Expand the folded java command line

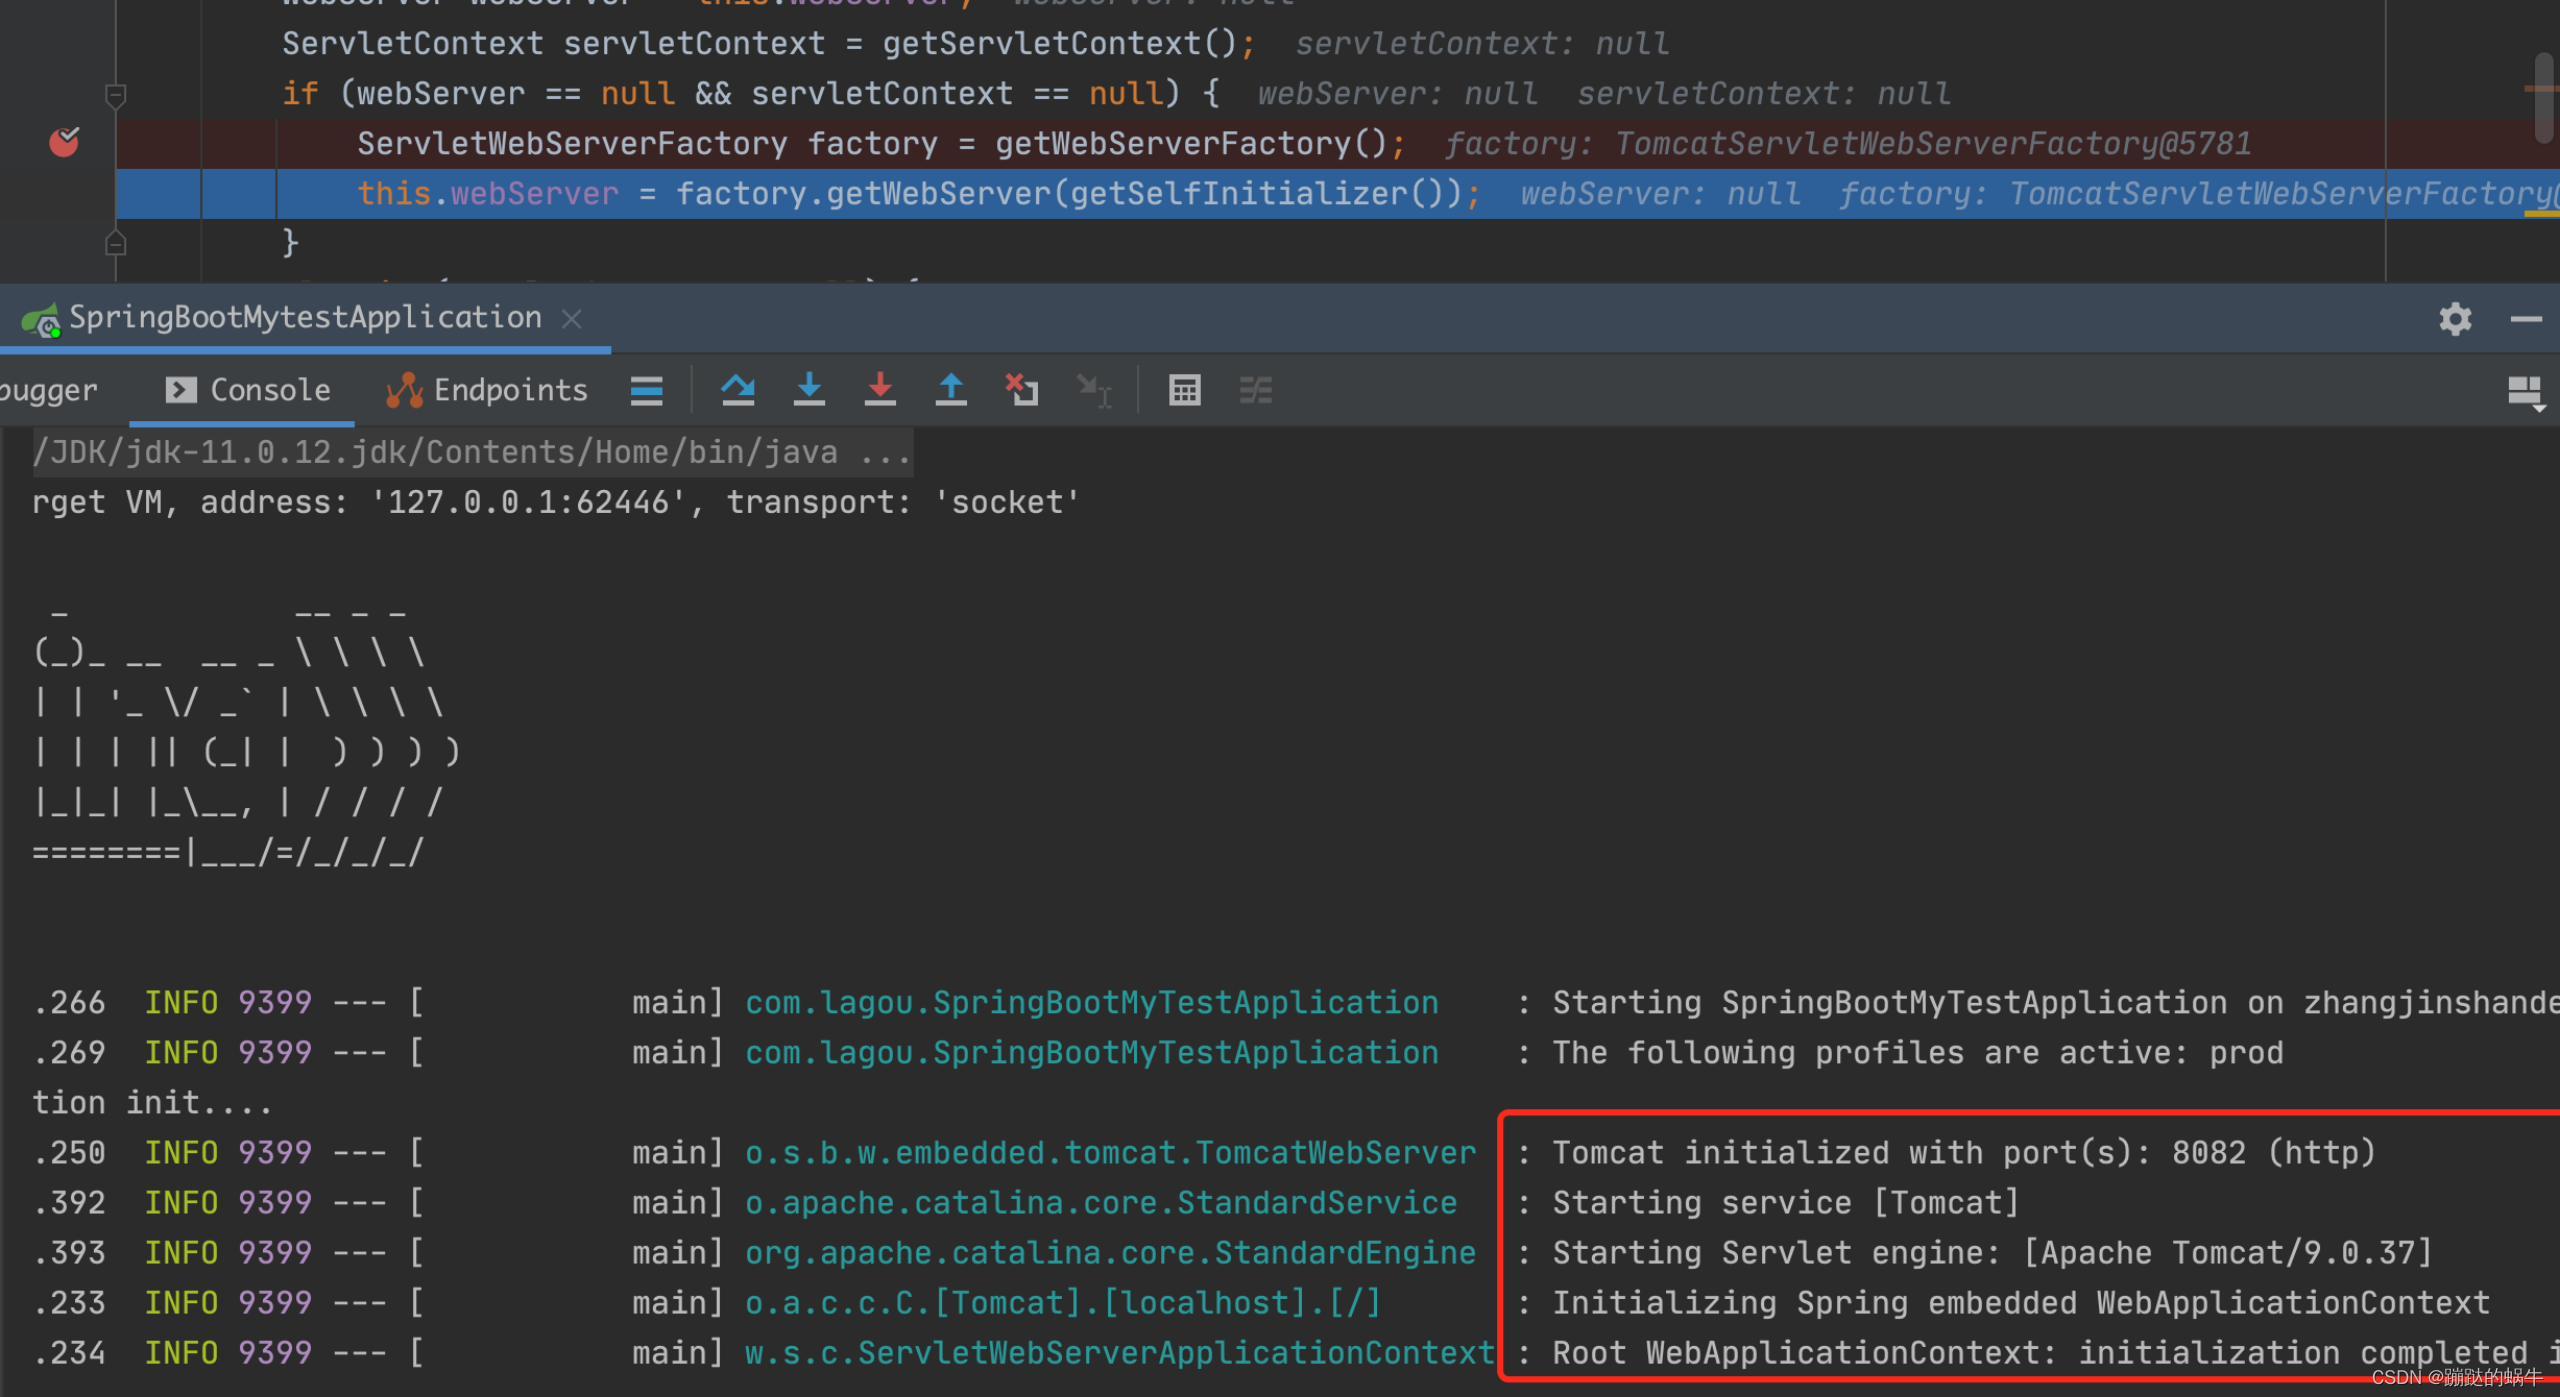point(885,453)
